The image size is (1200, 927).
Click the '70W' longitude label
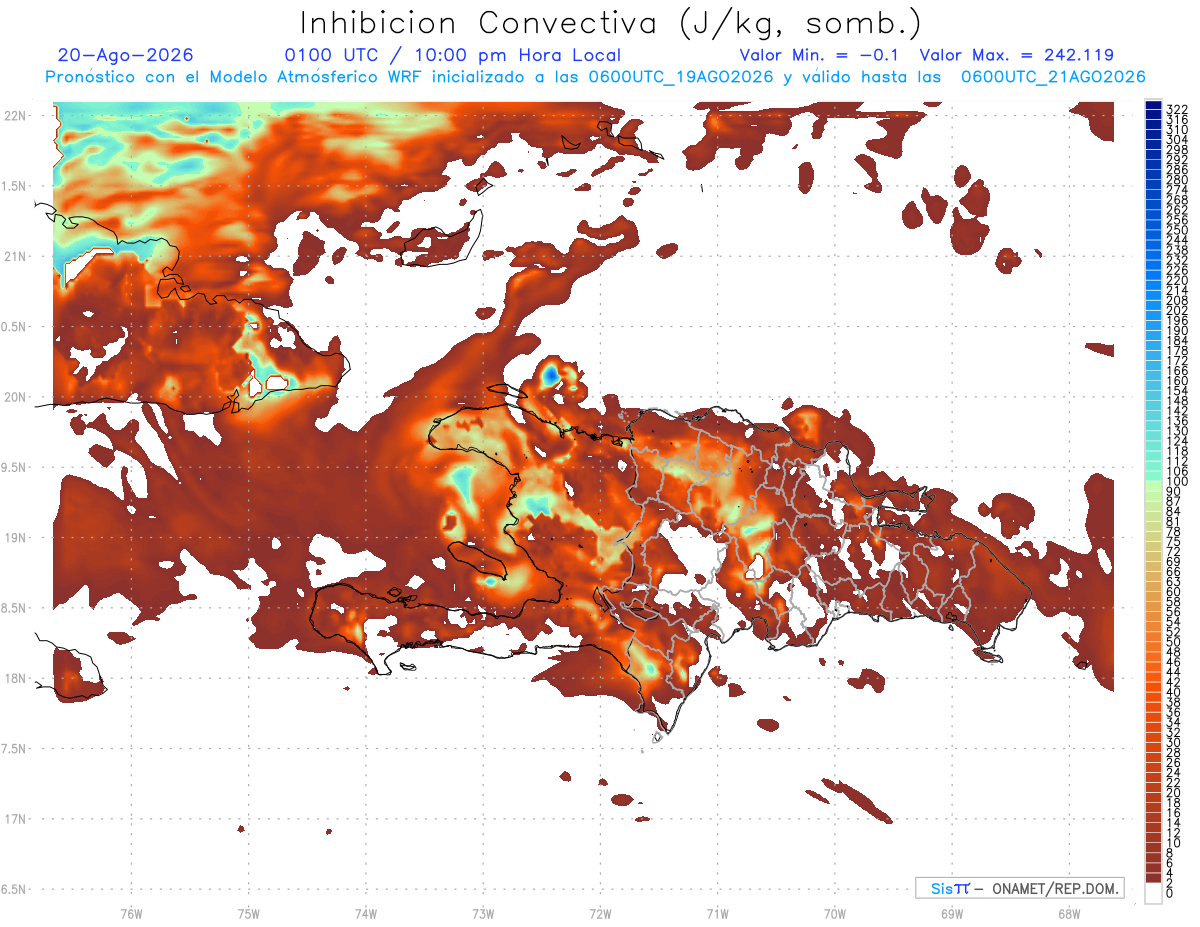coord(834,912)
